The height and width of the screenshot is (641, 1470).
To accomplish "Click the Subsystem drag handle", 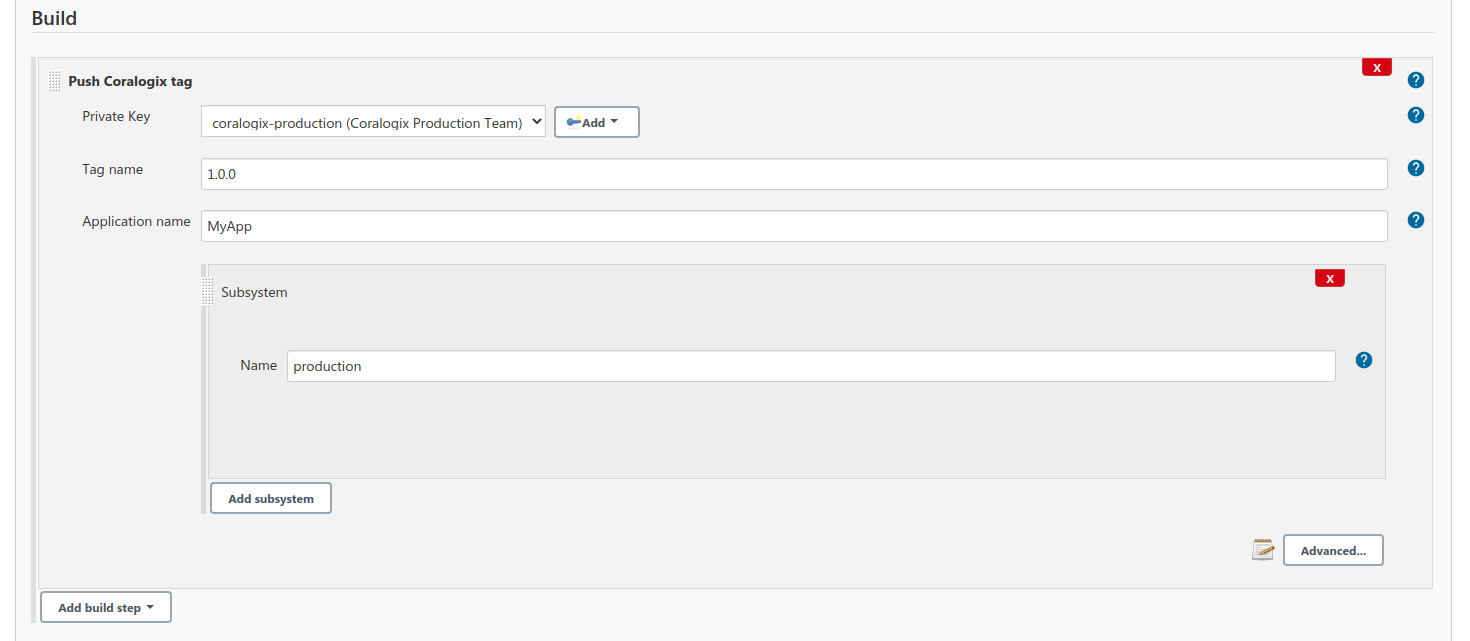I will tap(208, 292).
